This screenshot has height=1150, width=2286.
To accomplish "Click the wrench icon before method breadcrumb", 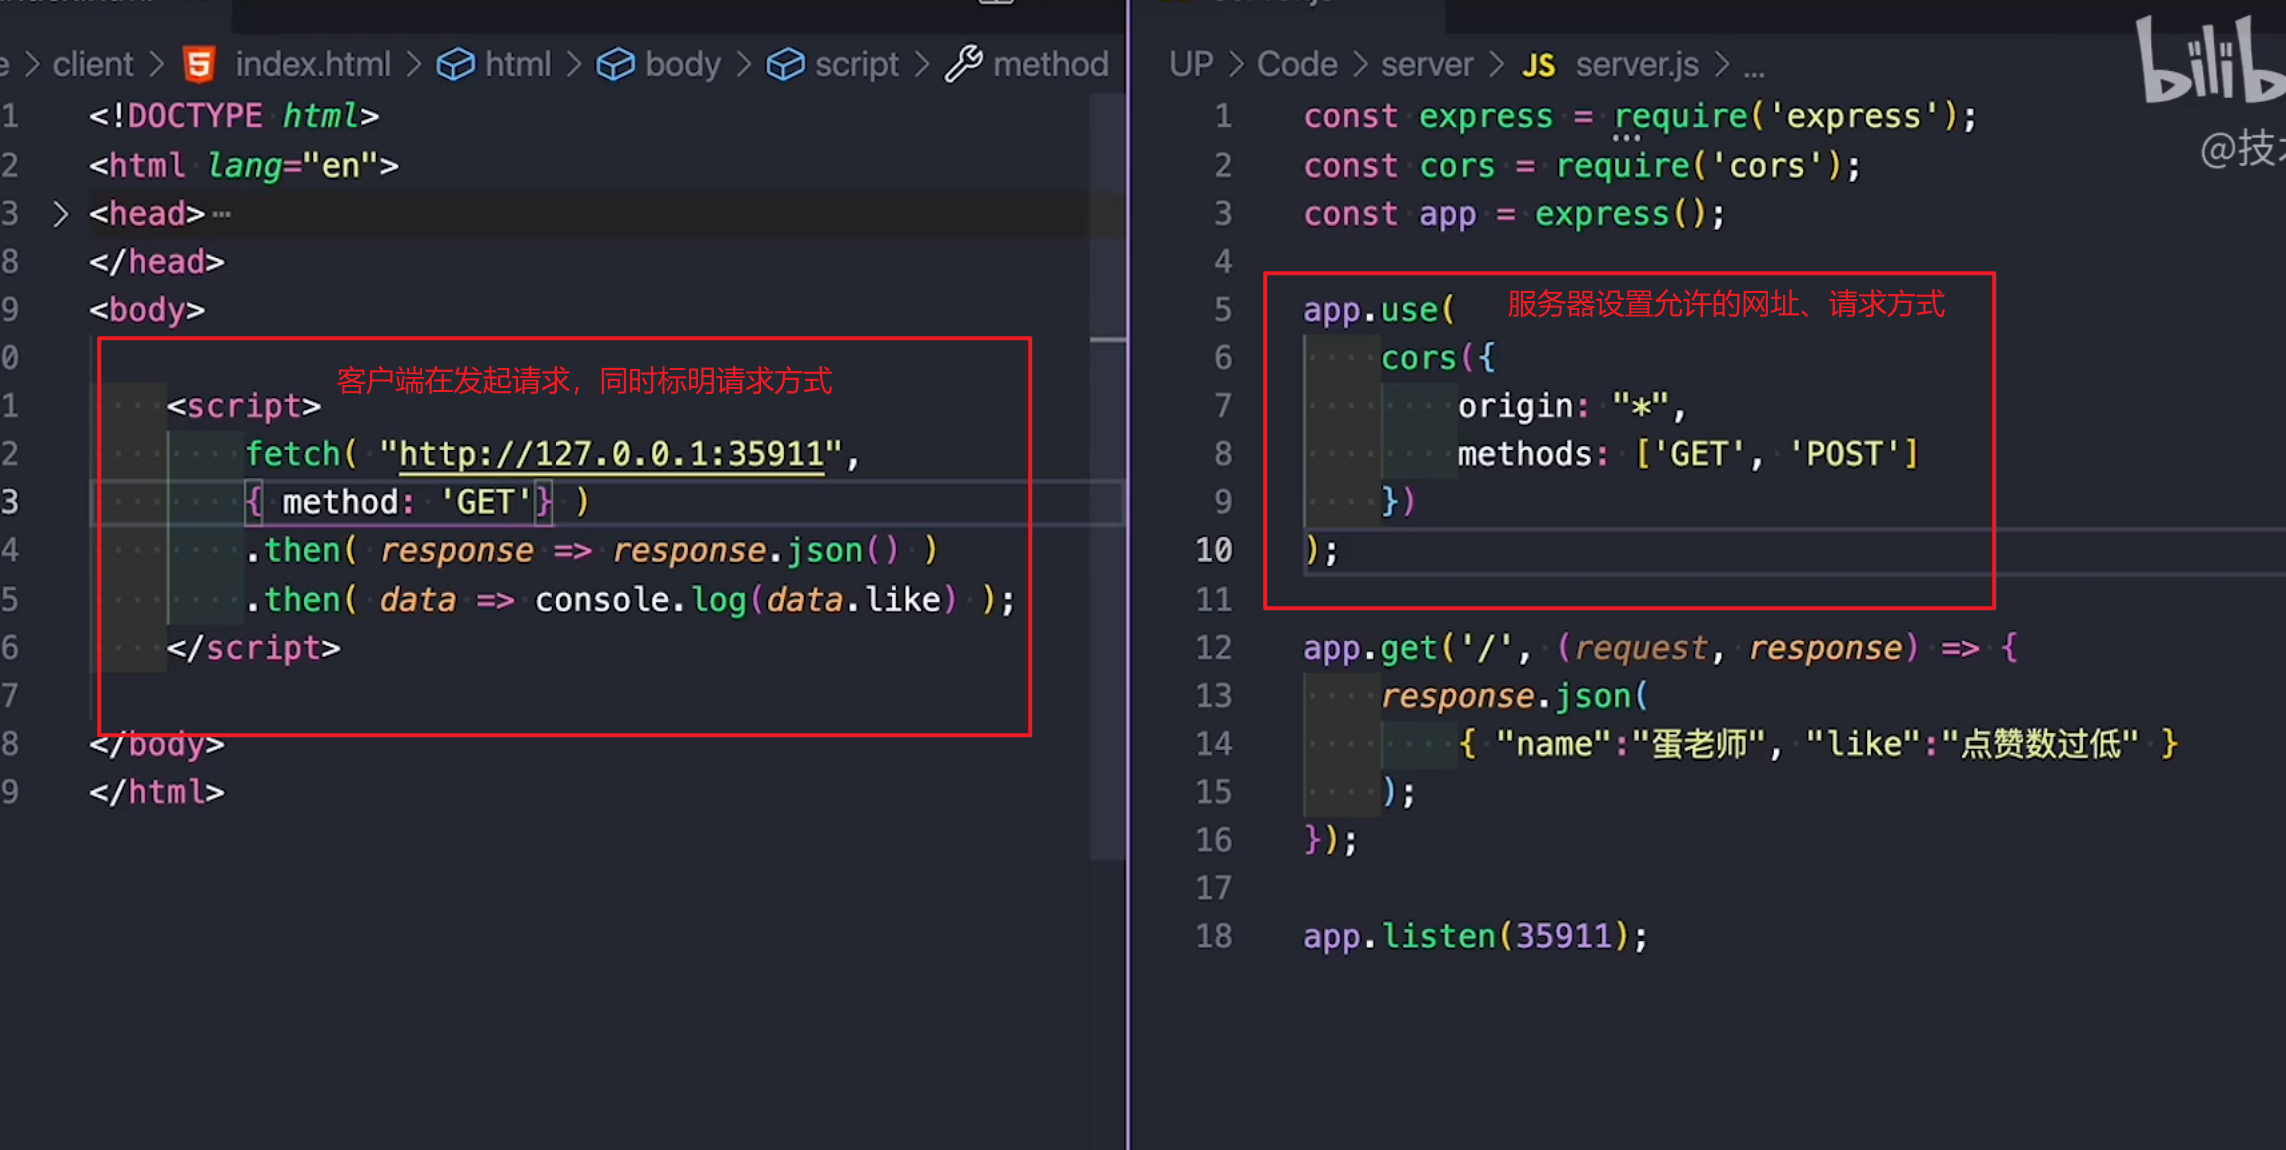I will coord(964,64).
